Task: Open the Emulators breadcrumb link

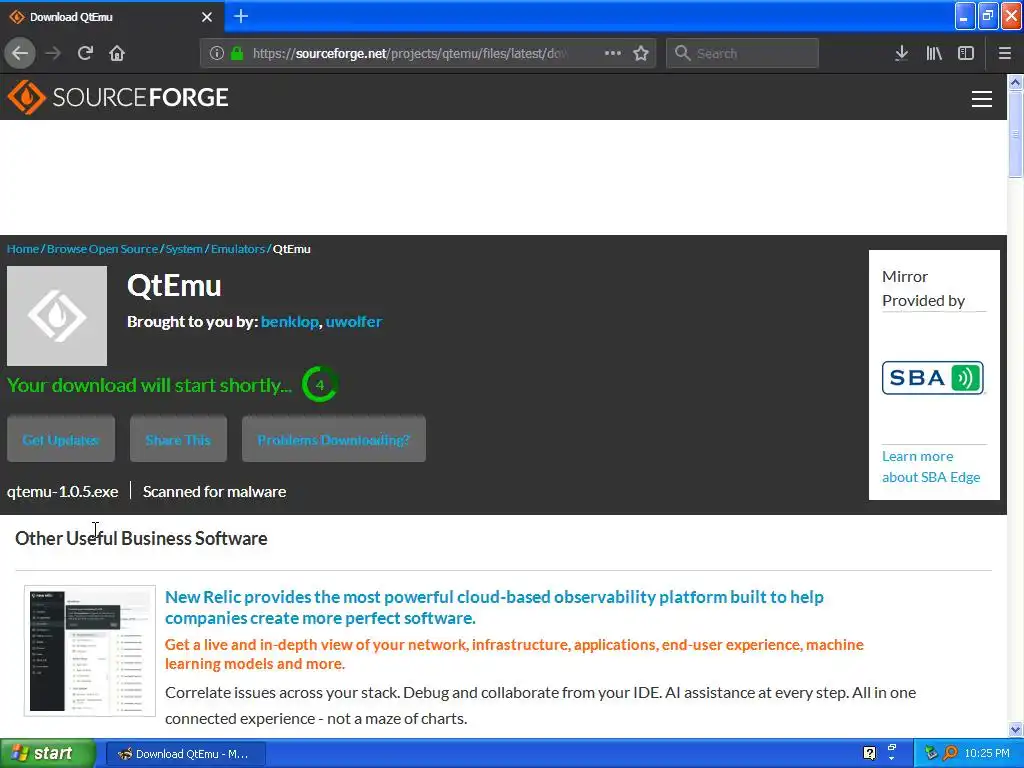Action: click(x=238, y=249)
